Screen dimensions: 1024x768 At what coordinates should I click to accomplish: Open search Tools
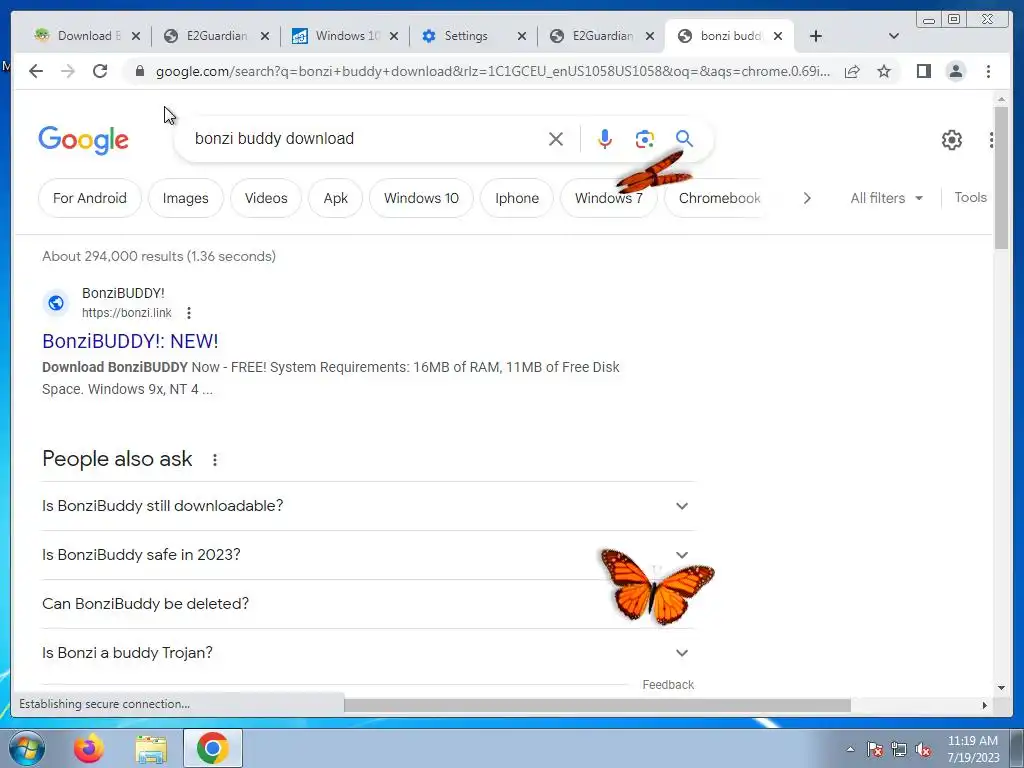tap(970, 197)
